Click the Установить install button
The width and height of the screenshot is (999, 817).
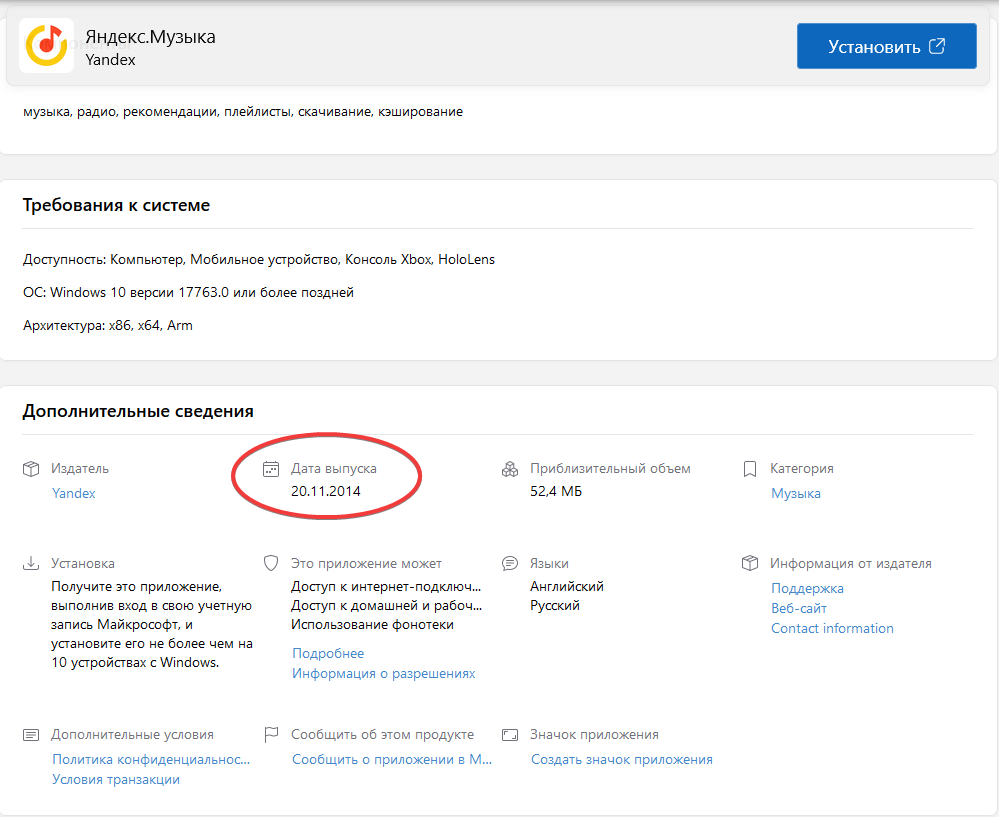tap(886, 46)
